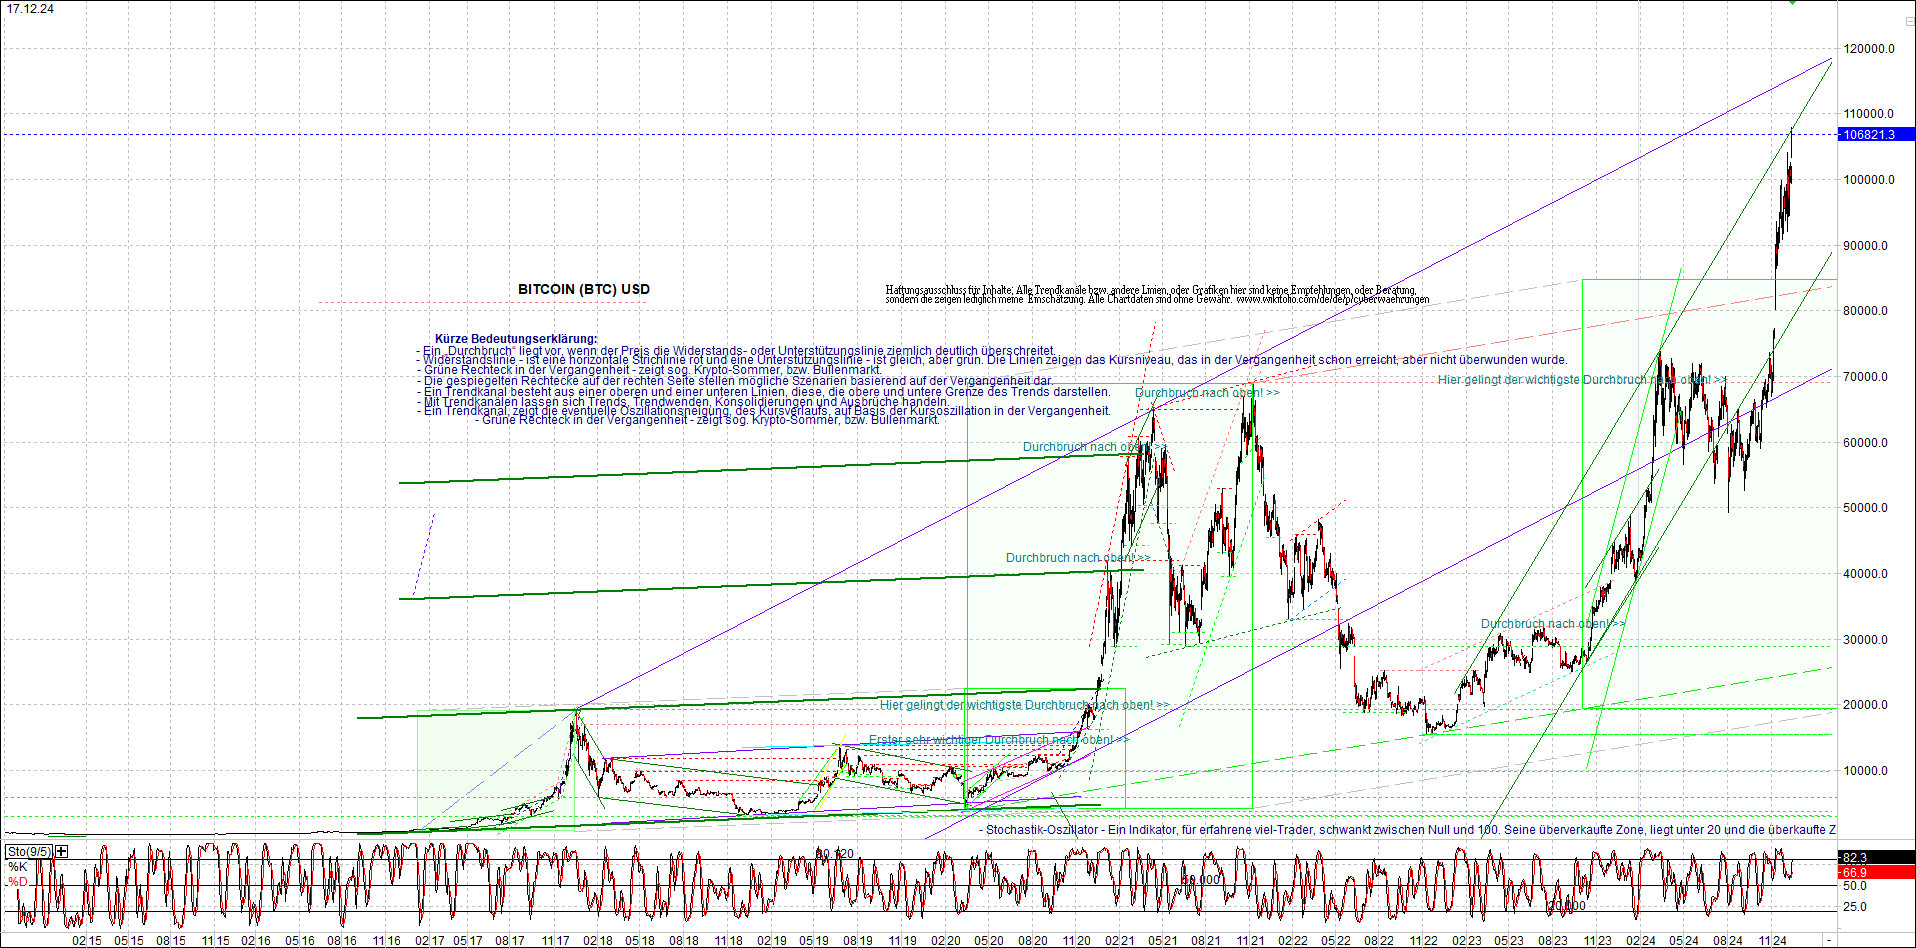Image resolution: width=1916 pixels, height=948 pixels.
Task: Click the 'Stochastik-Oszillator - Ein Indikator' description
Action: point(1407,830)
